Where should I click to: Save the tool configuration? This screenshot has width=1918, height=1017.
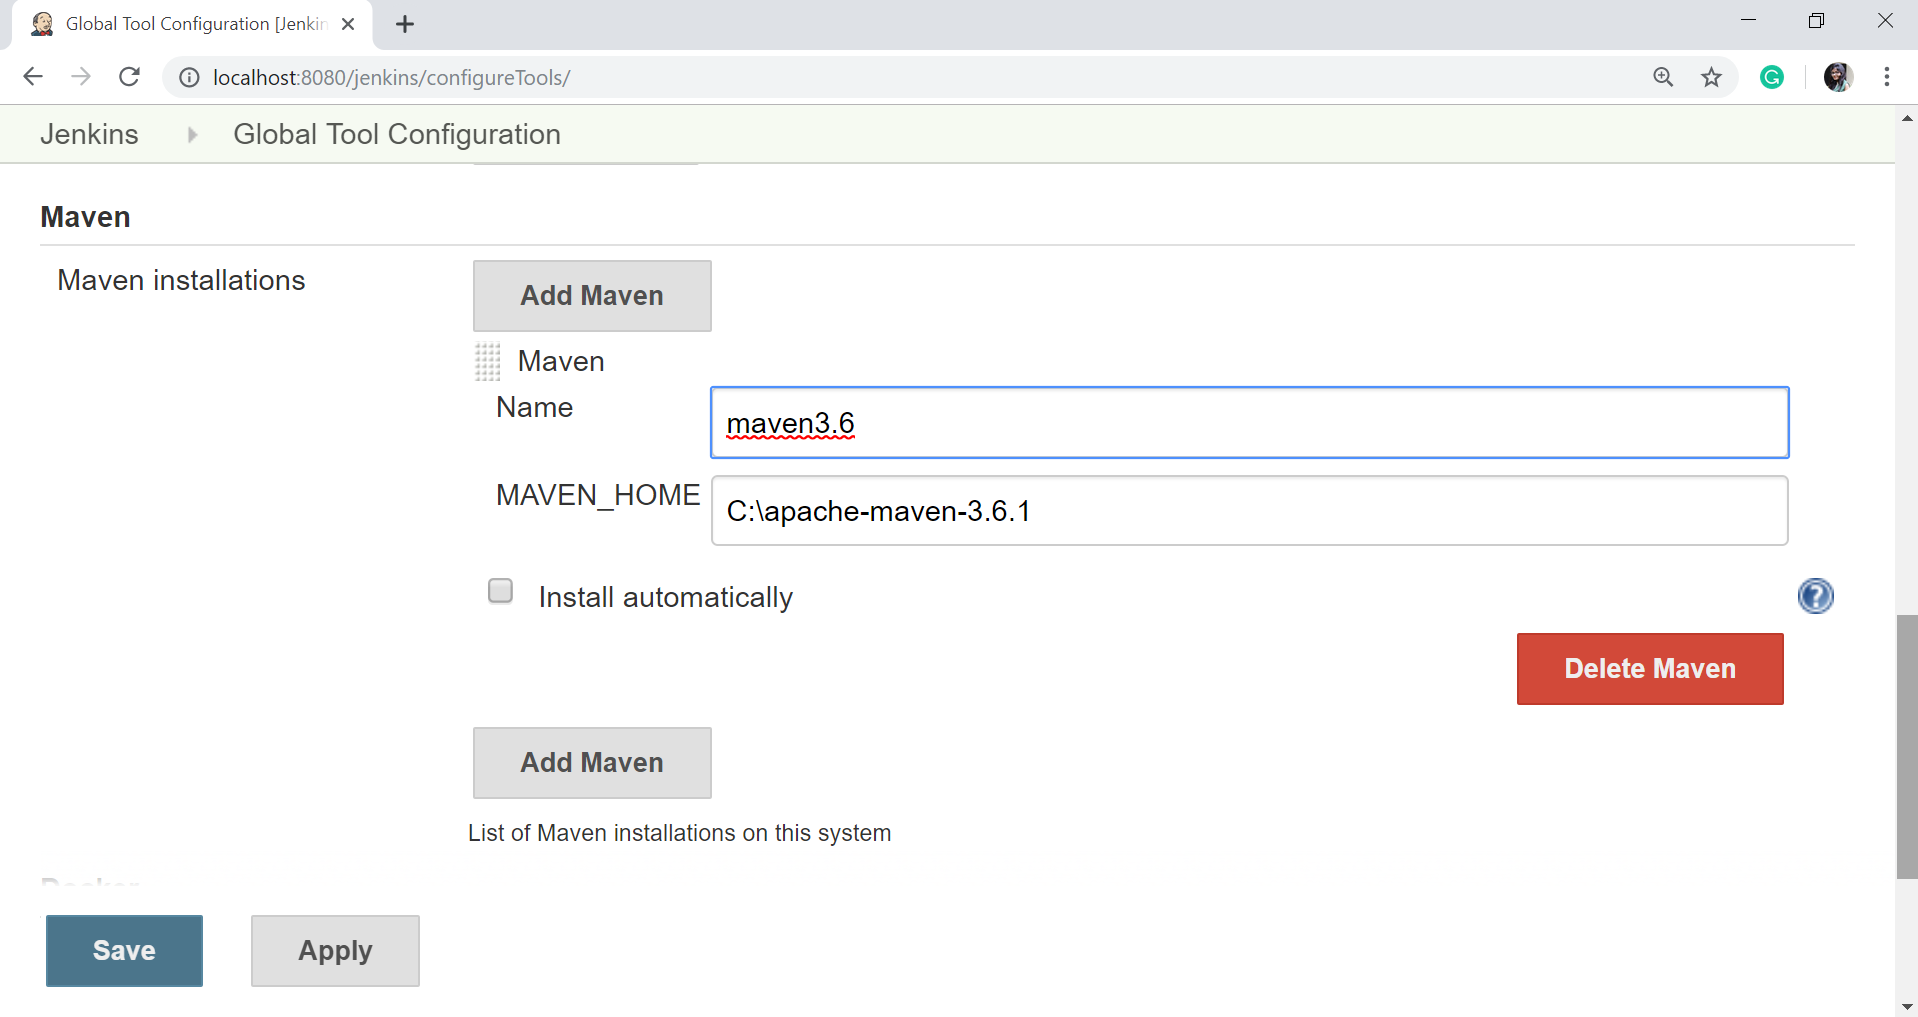point(124,951)
